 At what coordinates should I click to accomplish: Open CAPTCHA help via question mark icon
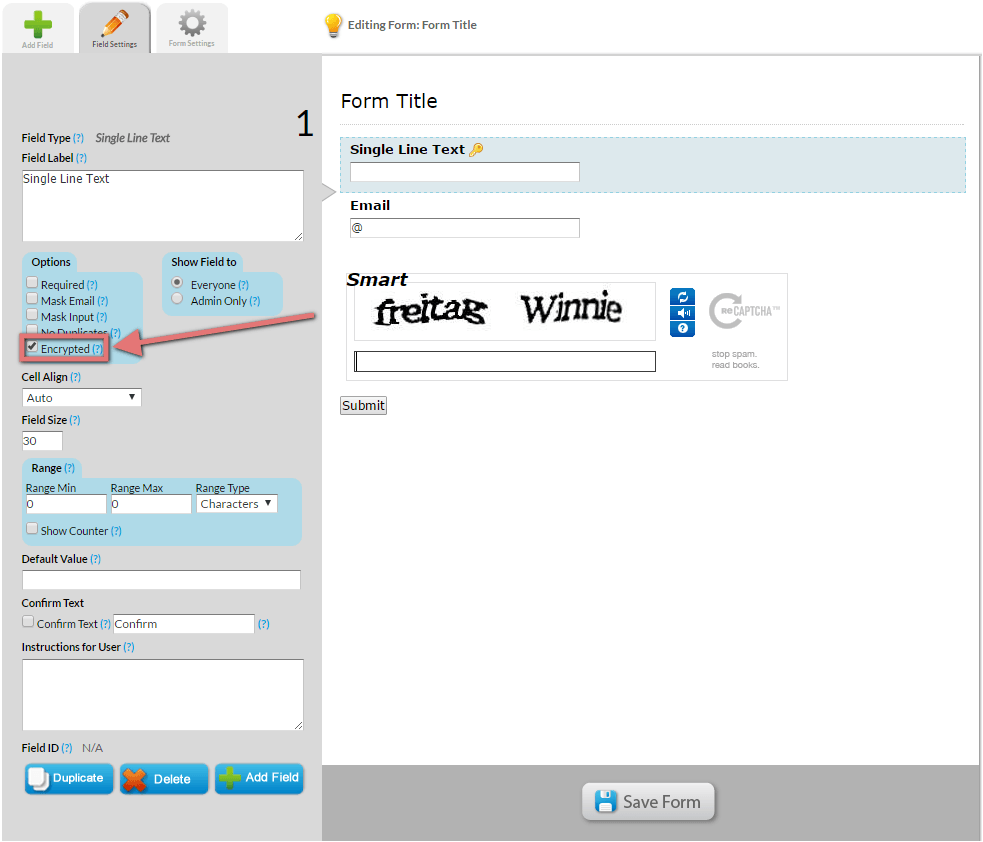pos(682,329)
